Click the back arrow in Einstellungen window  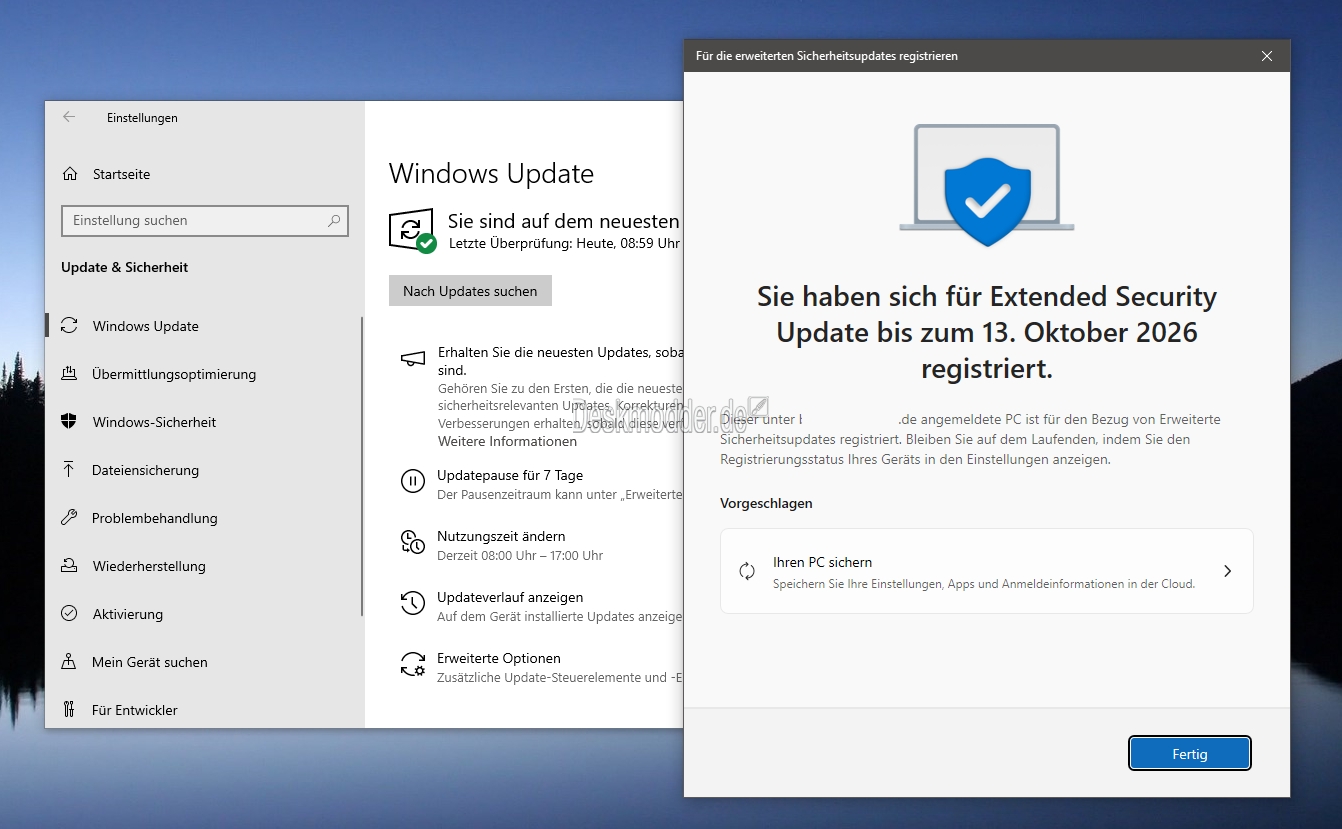(x=69, y=117)
